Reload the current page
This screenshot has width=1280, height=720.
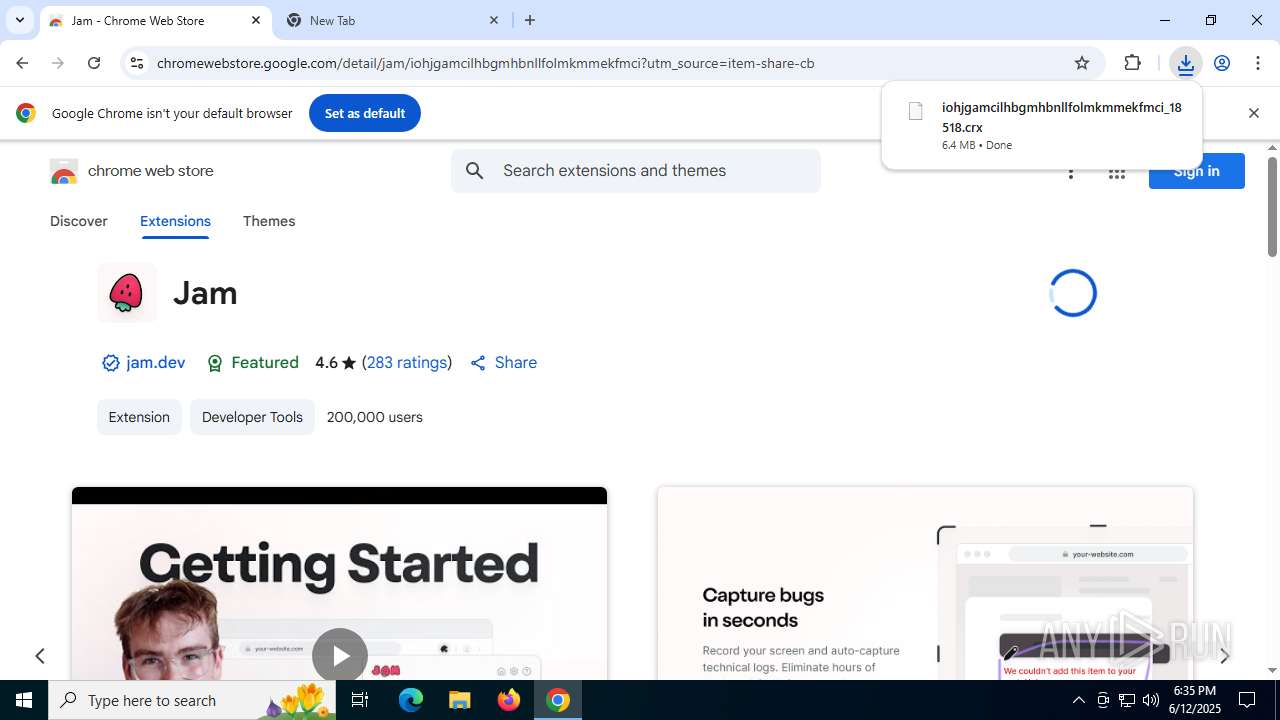point(94,63)
